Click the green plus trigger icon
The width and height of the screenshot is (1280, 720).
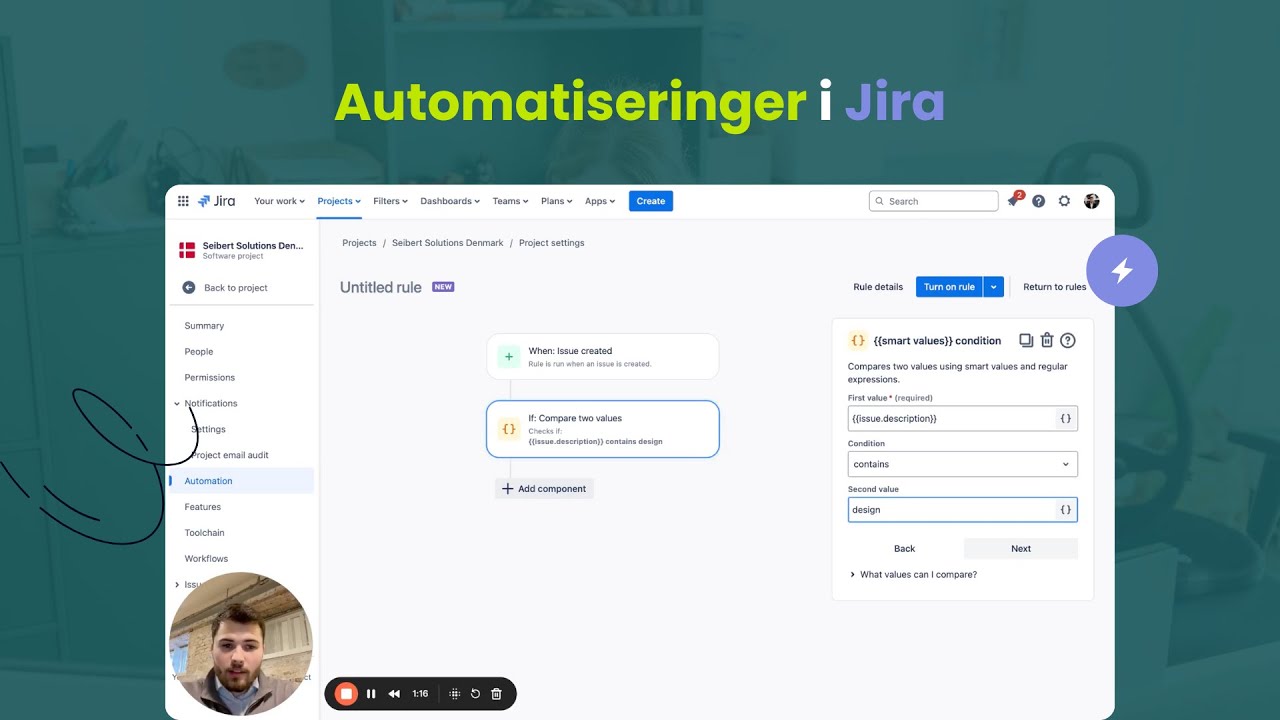[x=509, y=356]
